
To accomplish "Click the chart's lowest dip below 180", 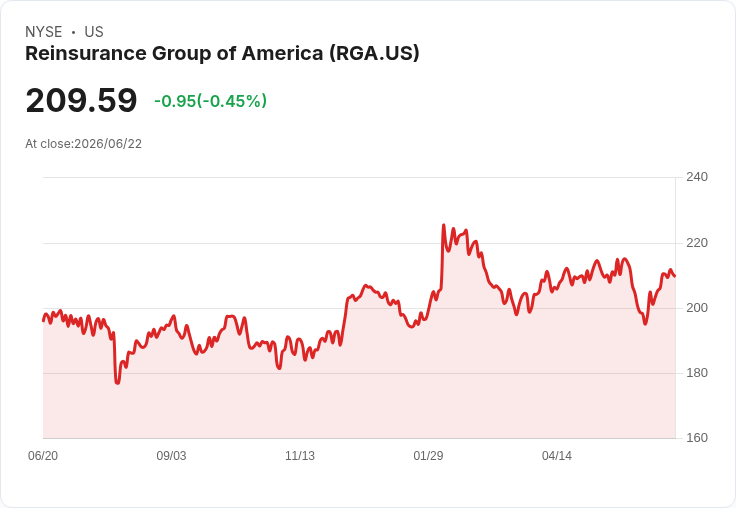I will click(117, 383).
